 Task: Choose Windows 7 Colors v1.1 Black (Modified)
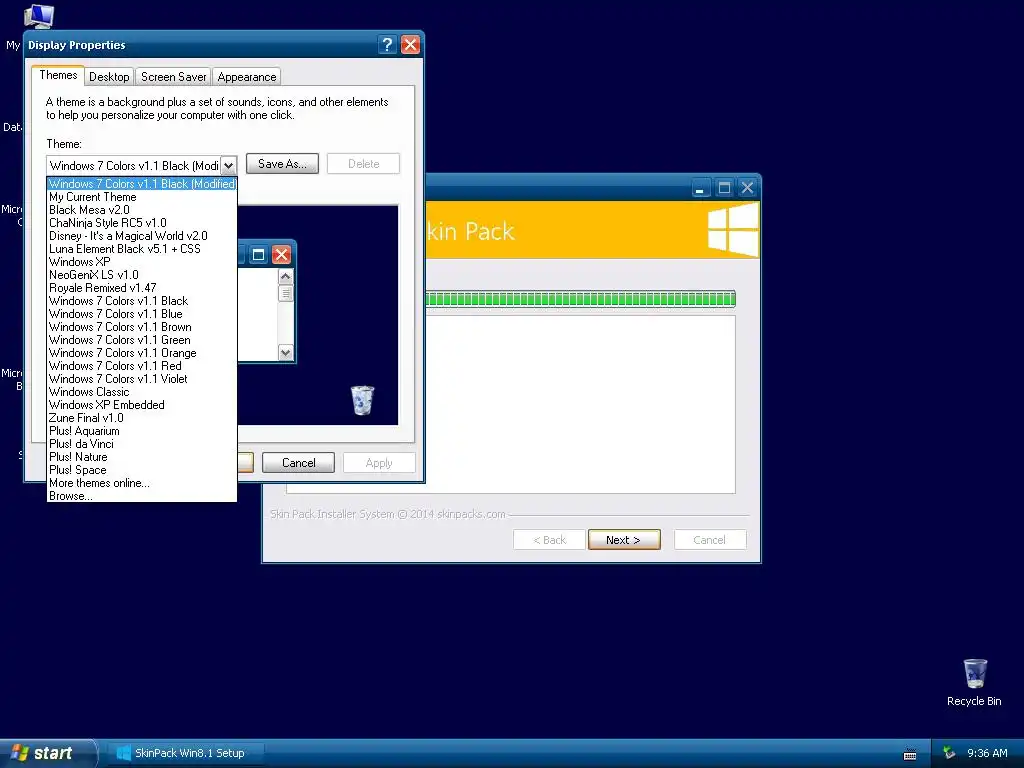142,184
